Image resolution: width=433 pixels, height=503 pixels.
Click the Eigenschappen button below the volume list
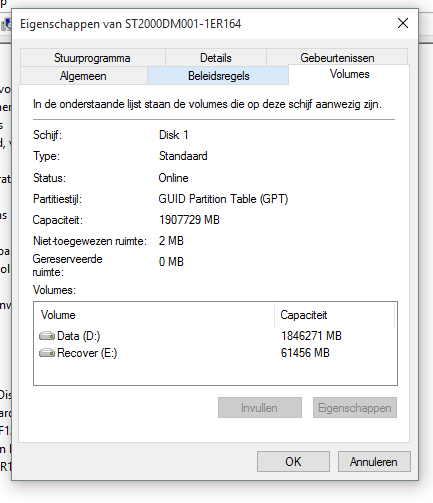[x=355, y=408]
